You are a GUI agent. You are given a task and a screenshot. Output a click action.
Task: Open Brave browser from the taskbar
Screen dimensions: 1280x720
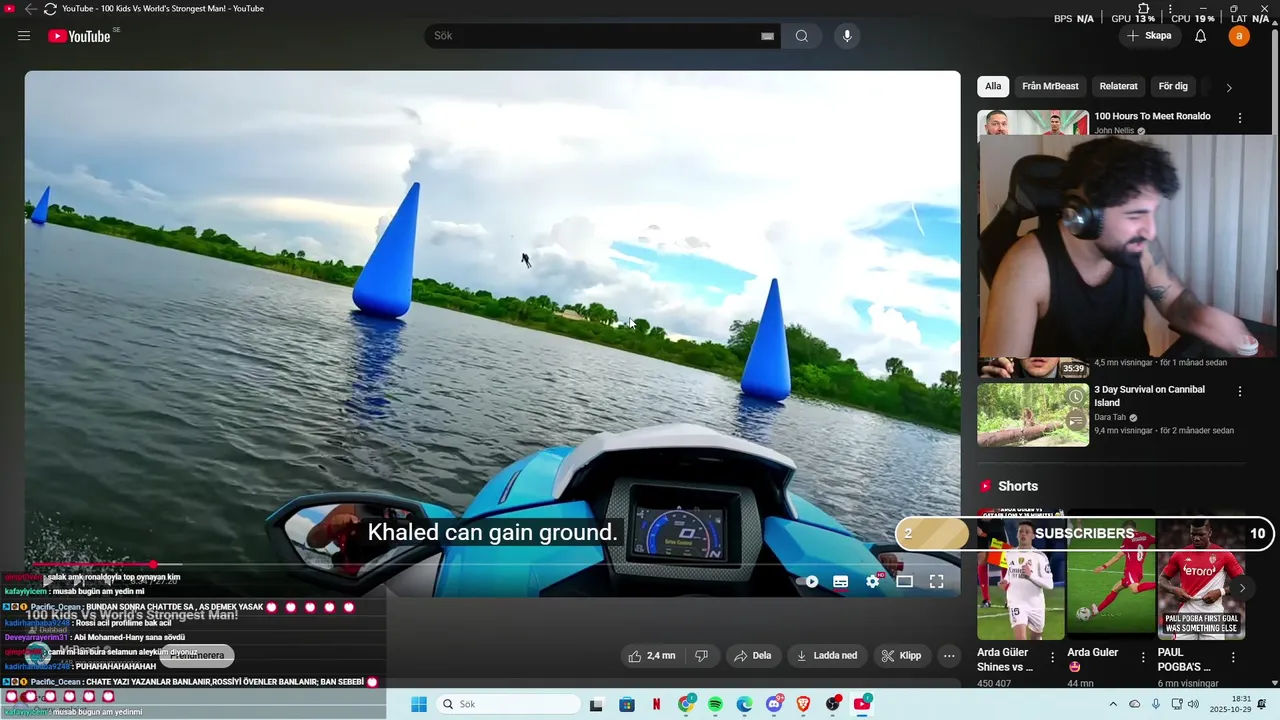[804, 704]
